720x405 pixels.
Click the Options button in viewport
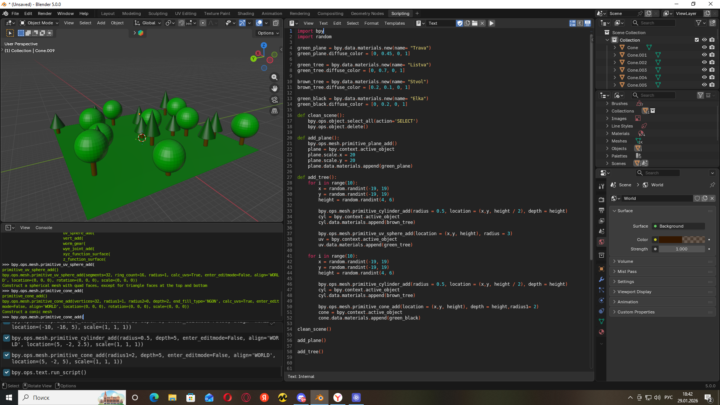click(x=268, y=33)
